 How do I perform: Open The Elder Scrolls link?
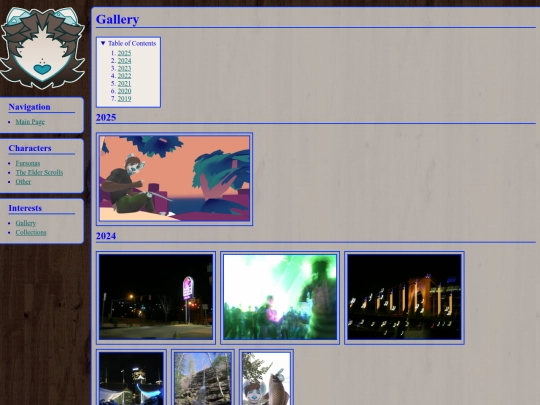39,173
